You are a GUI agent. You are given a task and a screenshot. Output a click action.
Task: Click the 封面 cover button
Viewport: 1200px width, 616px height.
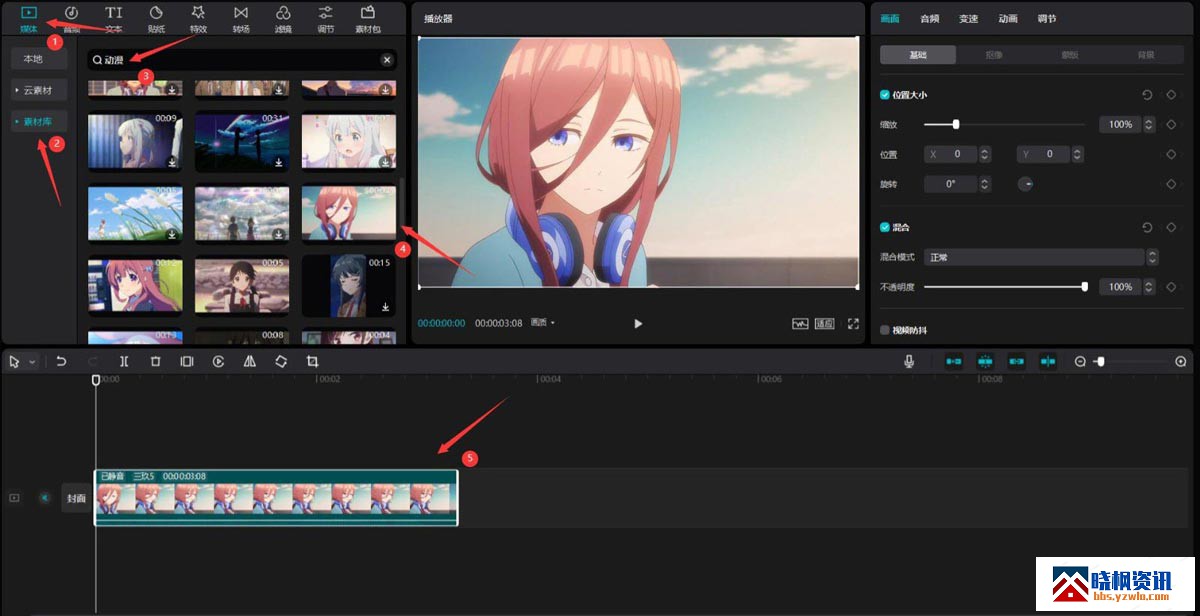[x=76, y=497]
